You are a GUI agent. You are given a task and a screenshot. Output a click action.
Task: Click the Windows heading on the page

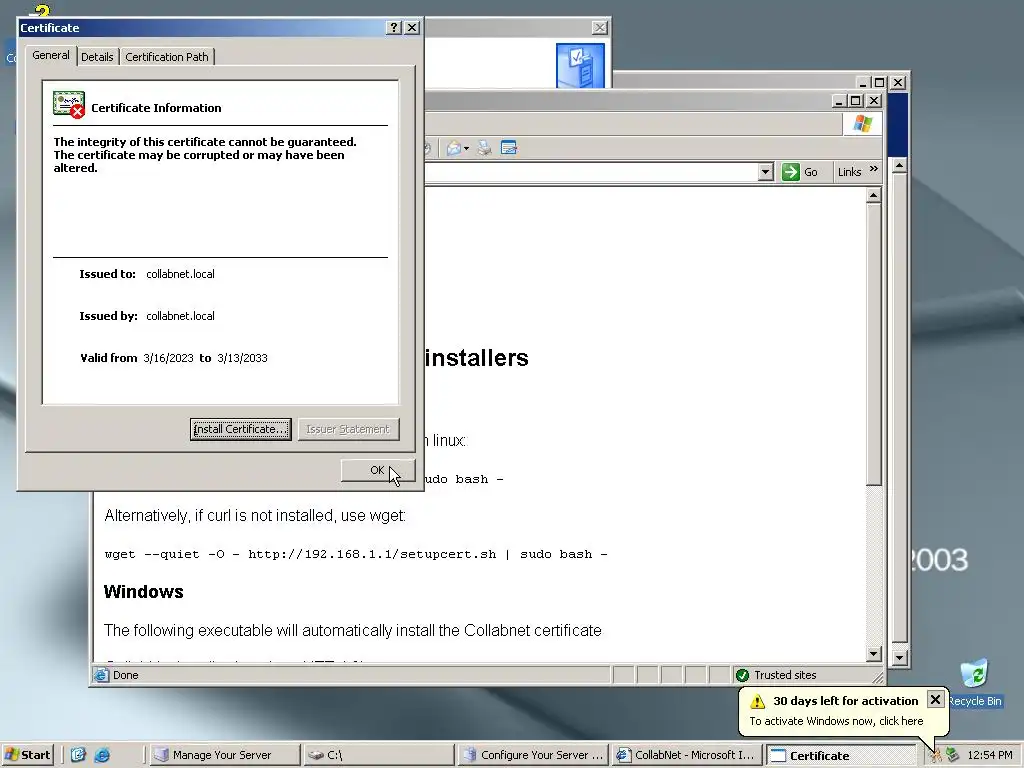[144, 592]
